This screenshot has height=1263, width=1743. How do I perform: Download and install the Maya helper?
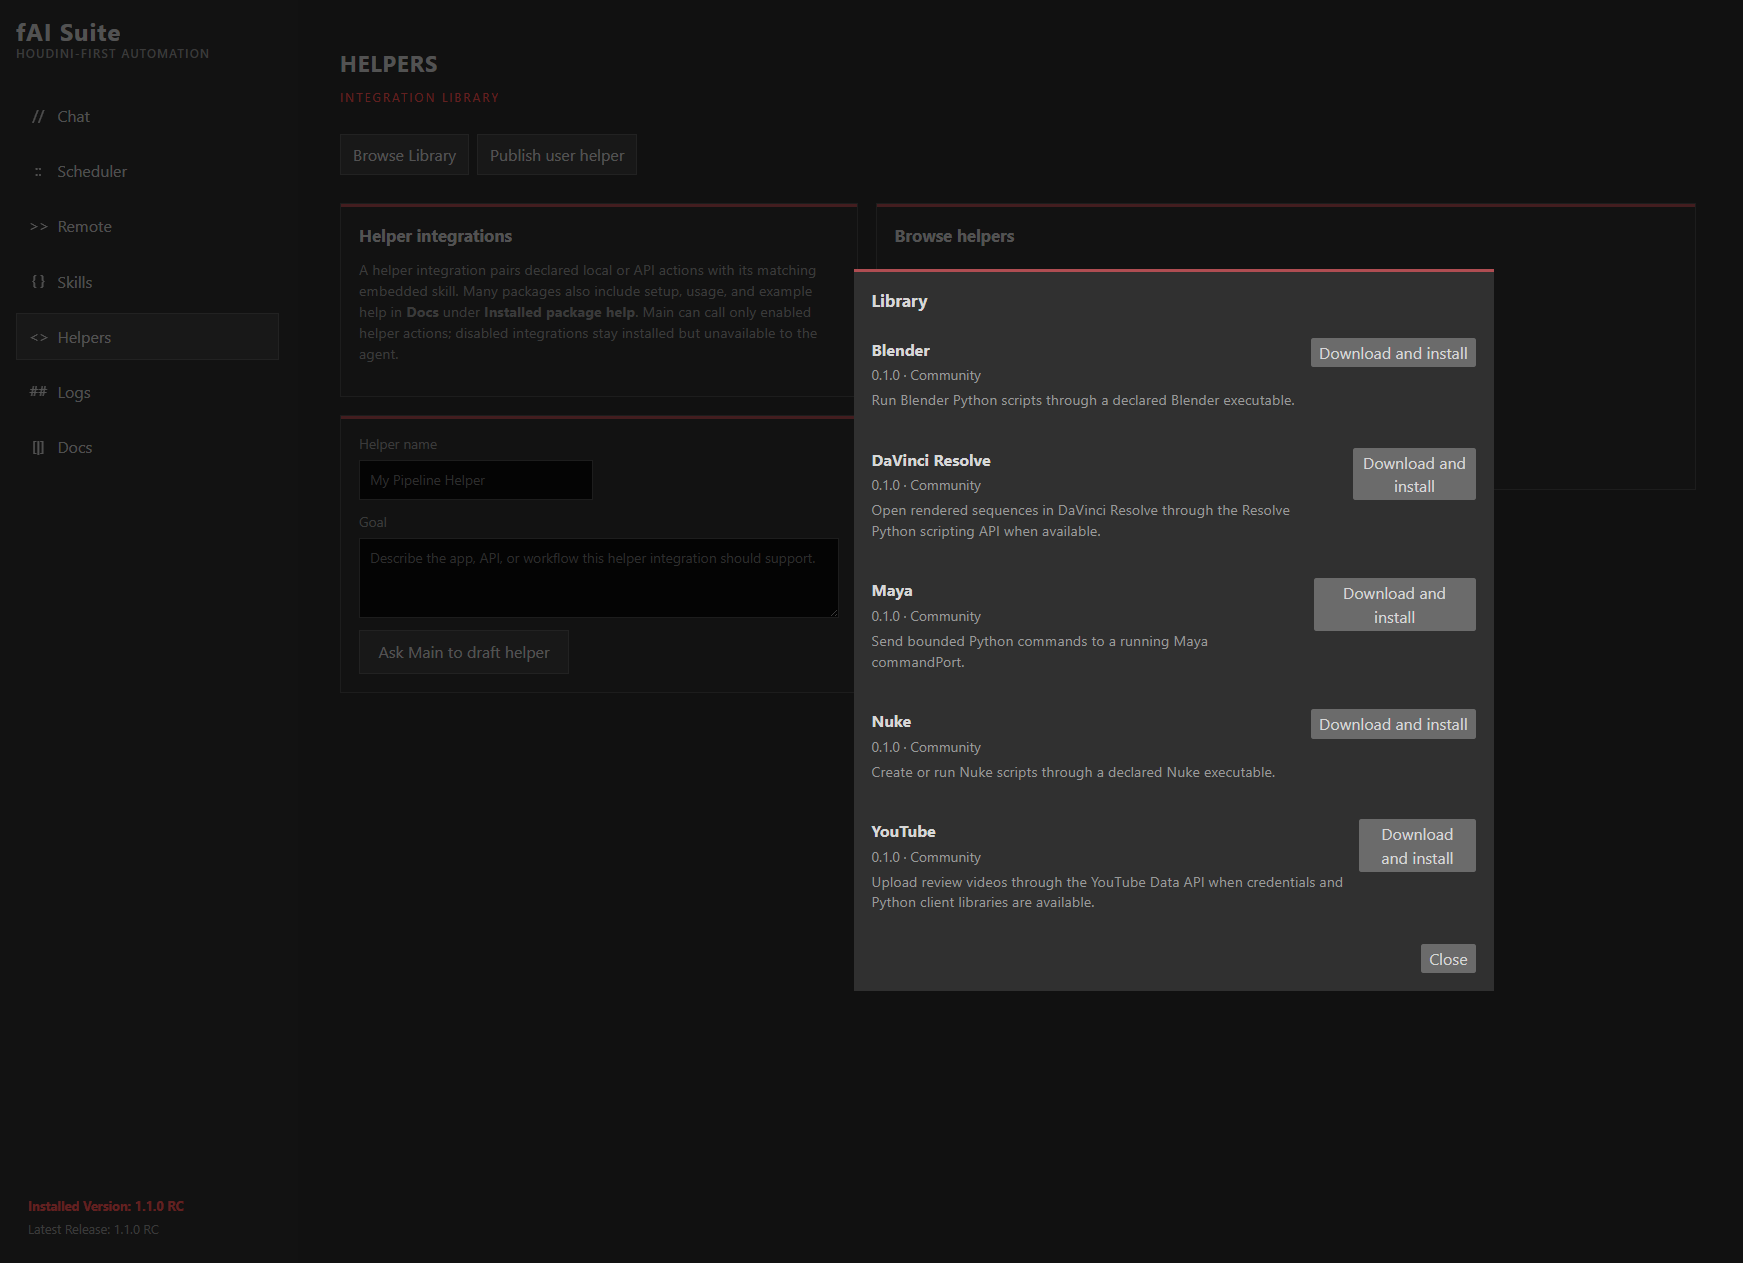(x=1394, y=605)
